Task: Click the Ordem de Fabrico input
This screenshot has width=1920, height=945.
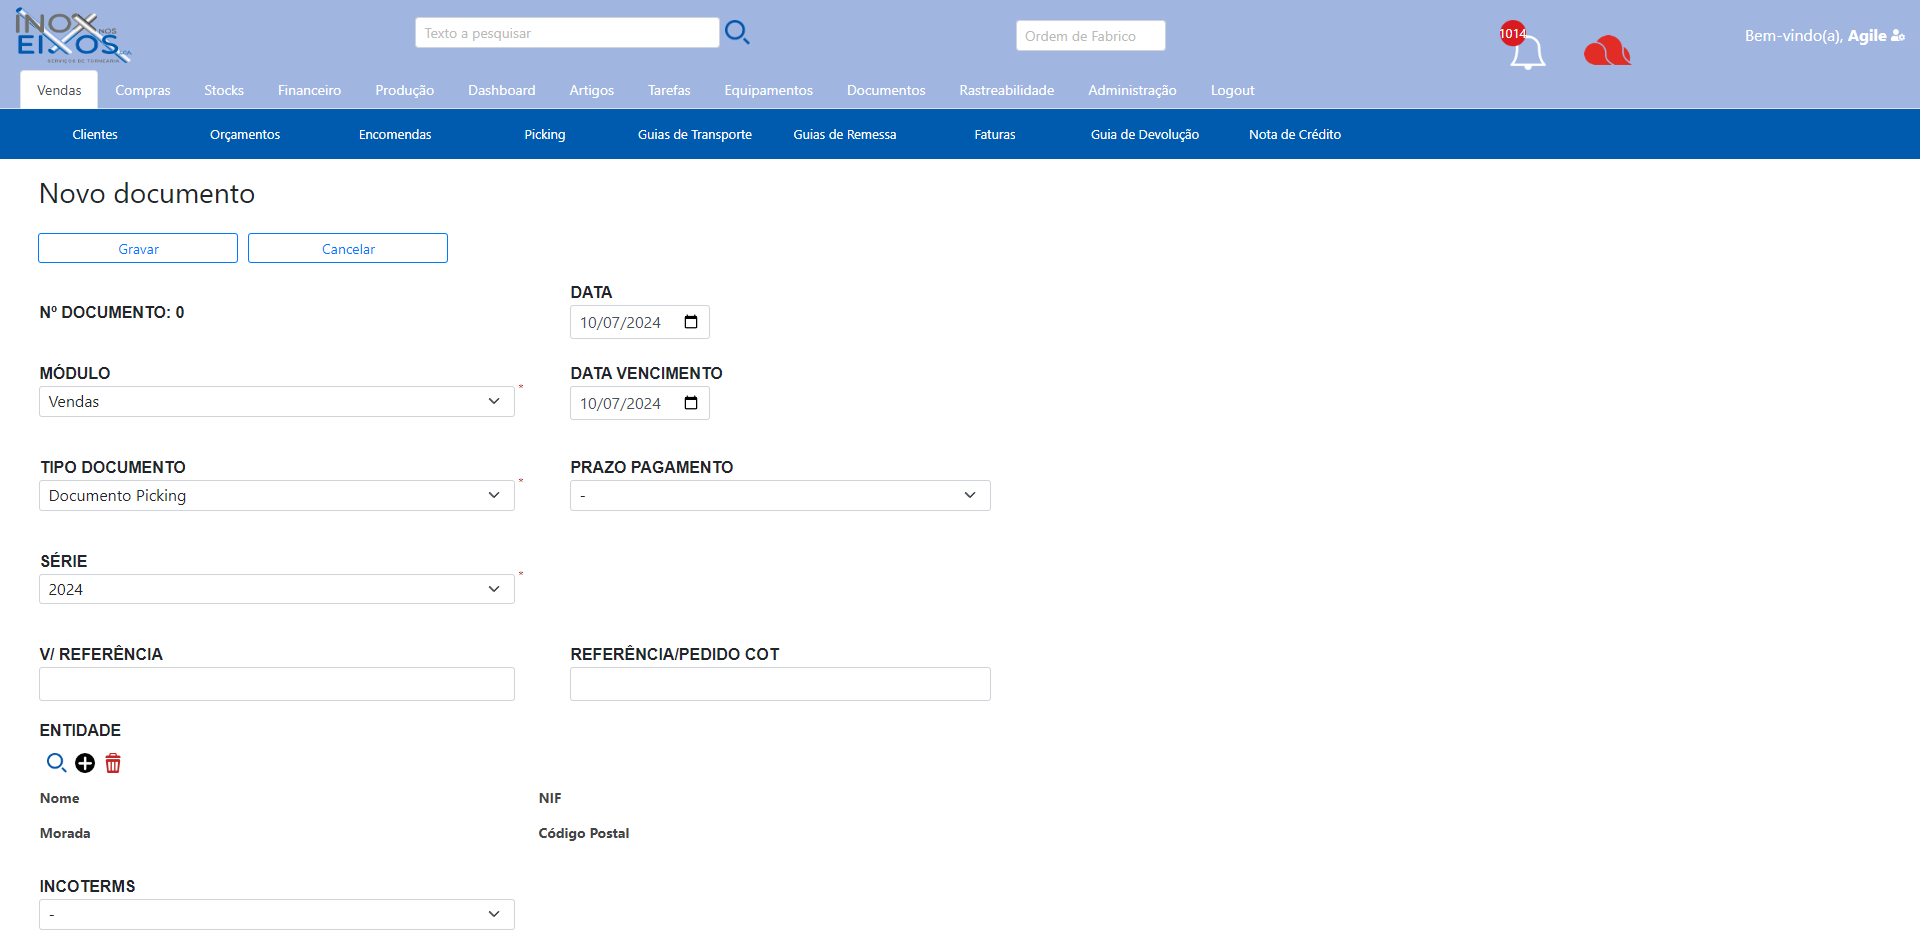Action: [x=1091, y=36]
